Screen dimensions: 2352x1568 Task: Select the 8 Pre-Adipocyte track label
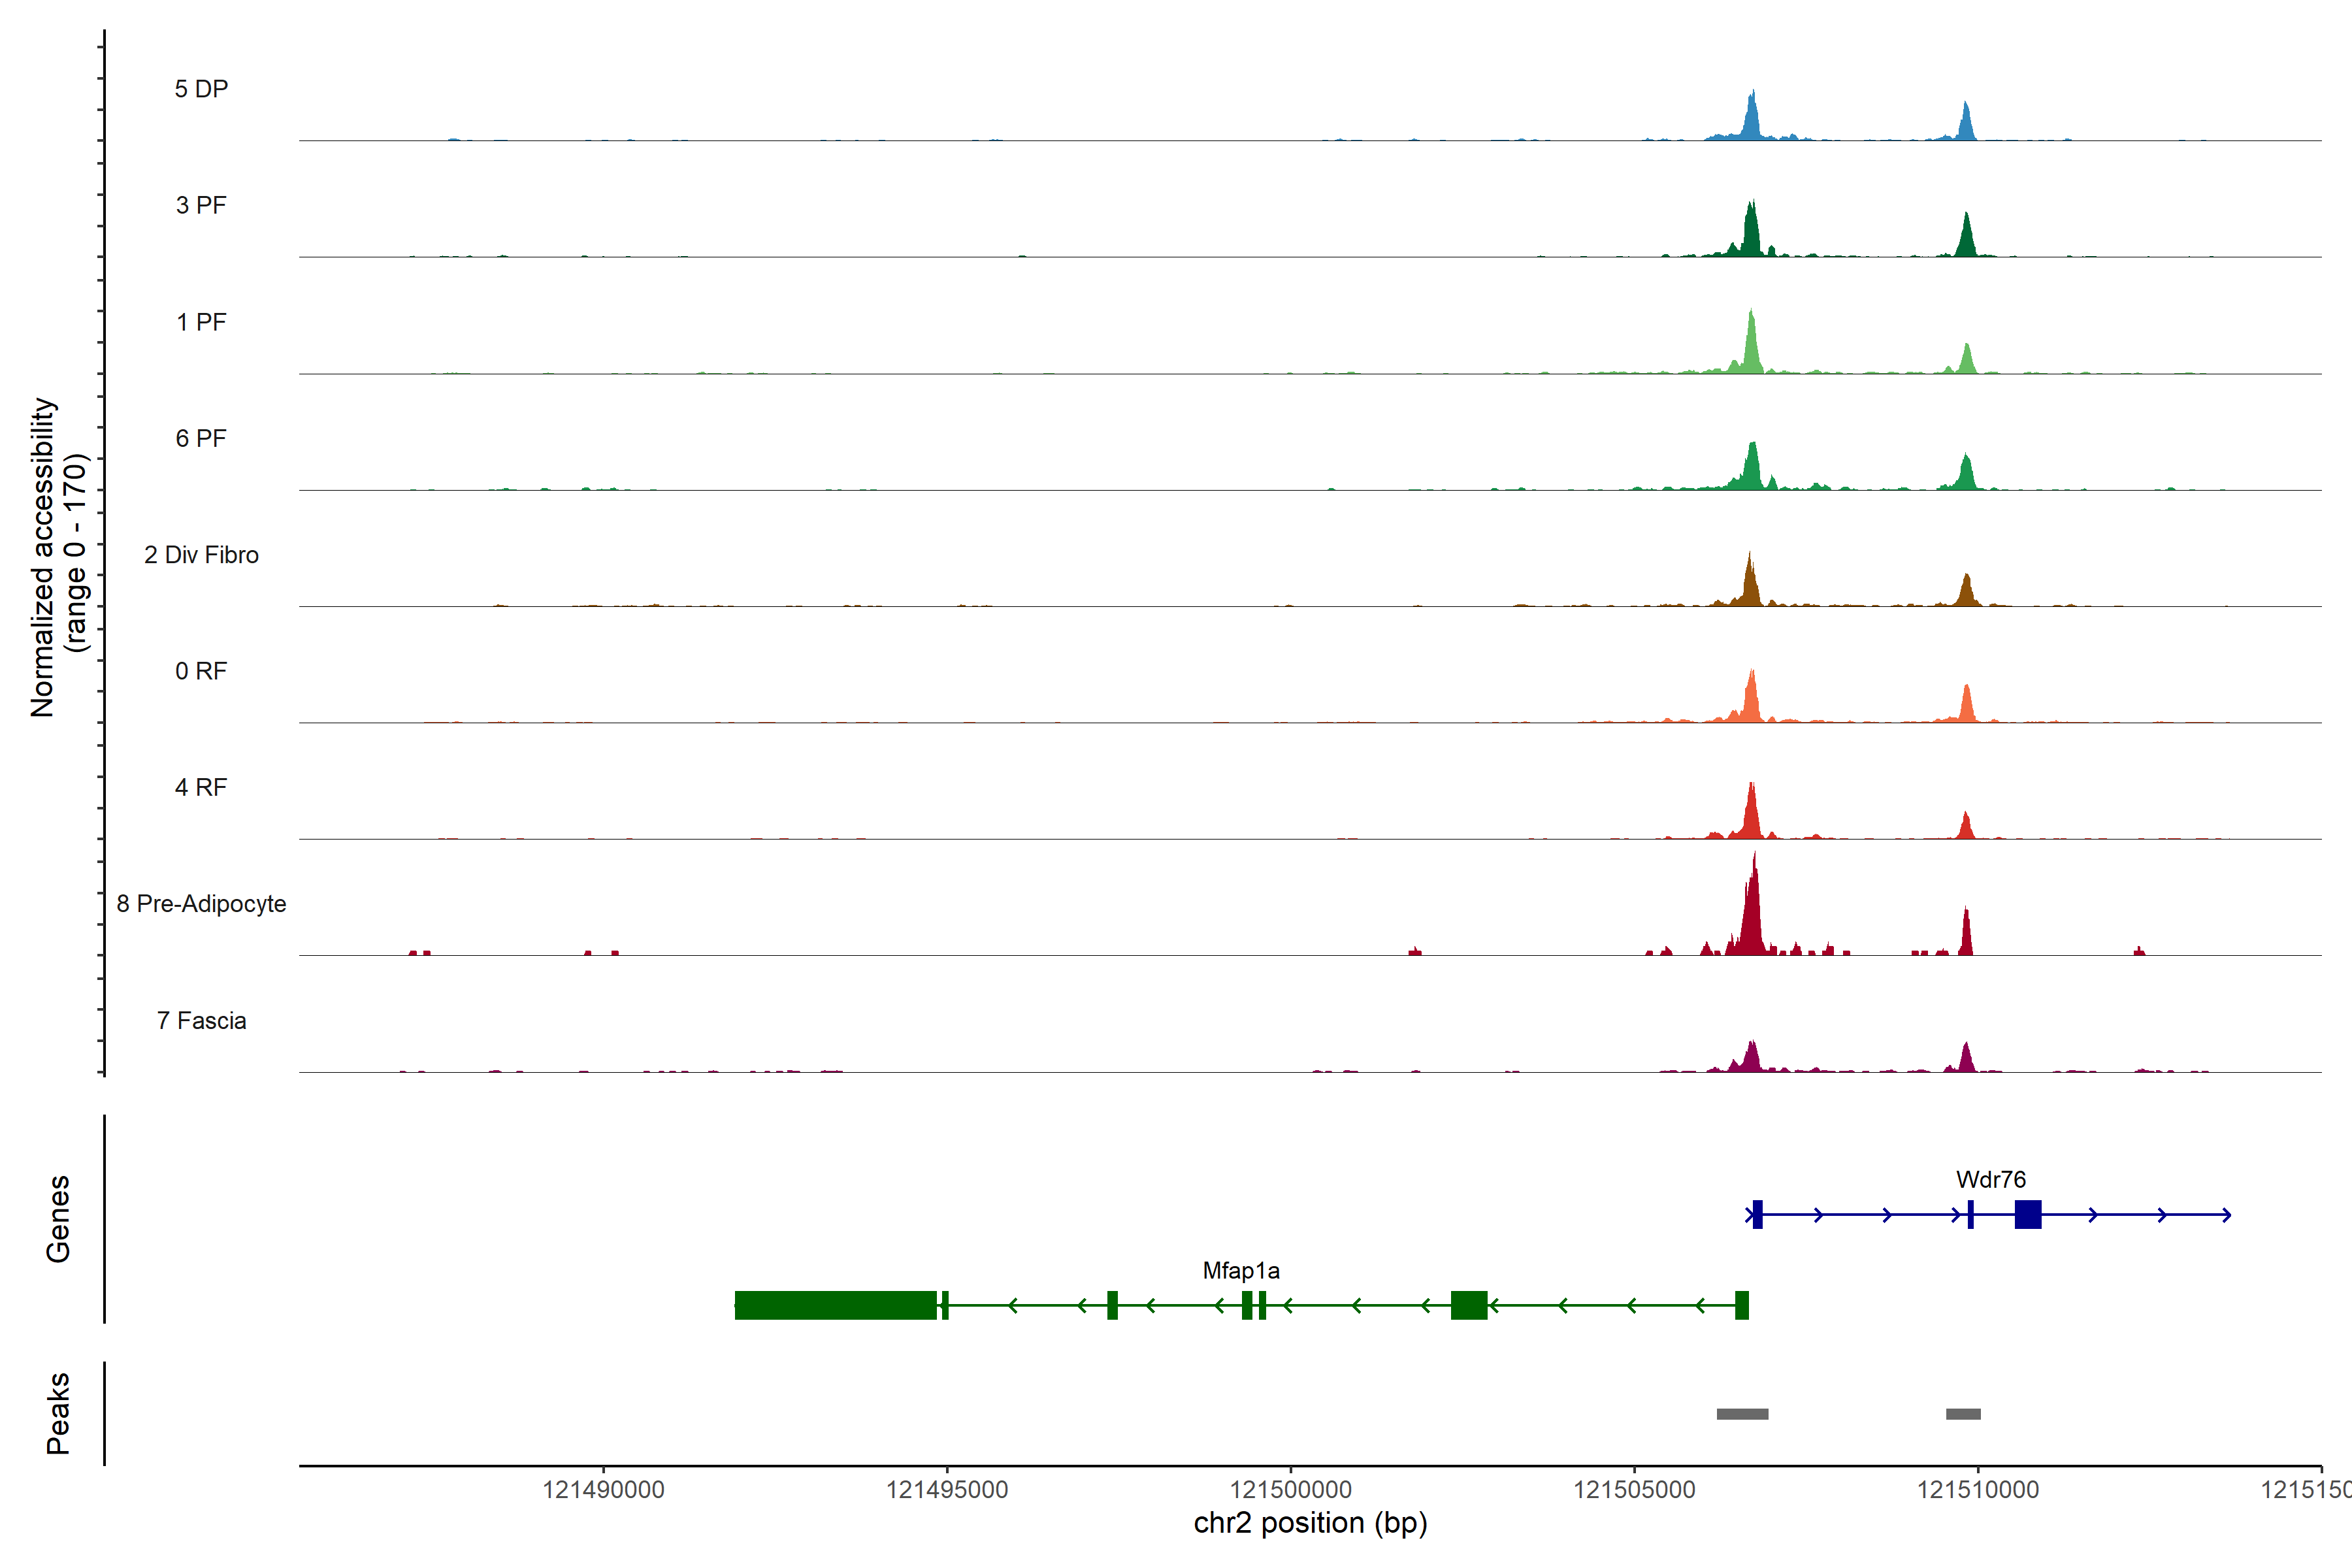pyautogui.click(x=201, y=903)
